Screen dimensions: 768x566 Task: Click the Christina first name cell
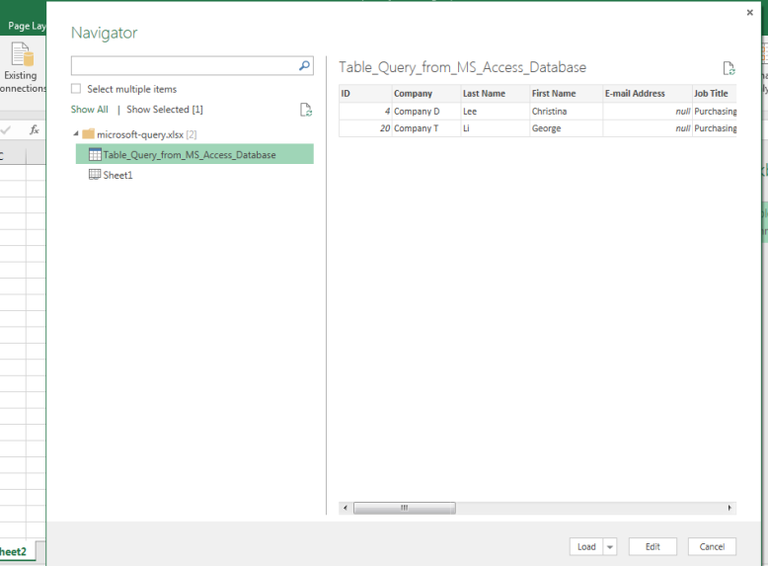(566, 111)
